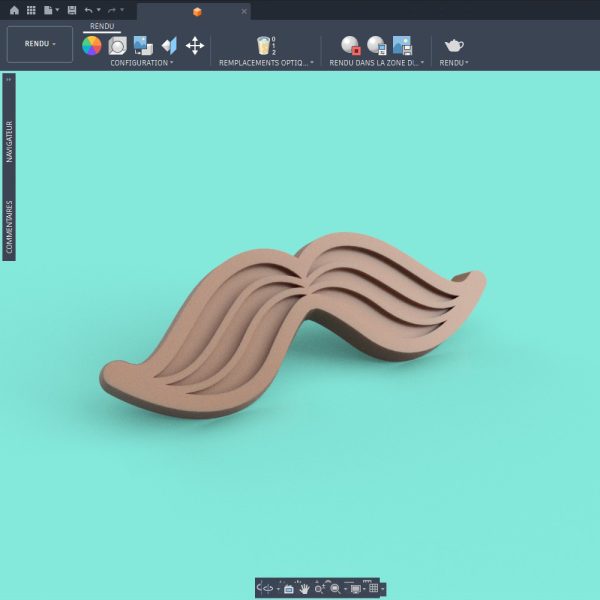Expand REMPLACEMENTS OPTIQ... dropdown
This screenshot has width=600, height=600.
(266, 63)
